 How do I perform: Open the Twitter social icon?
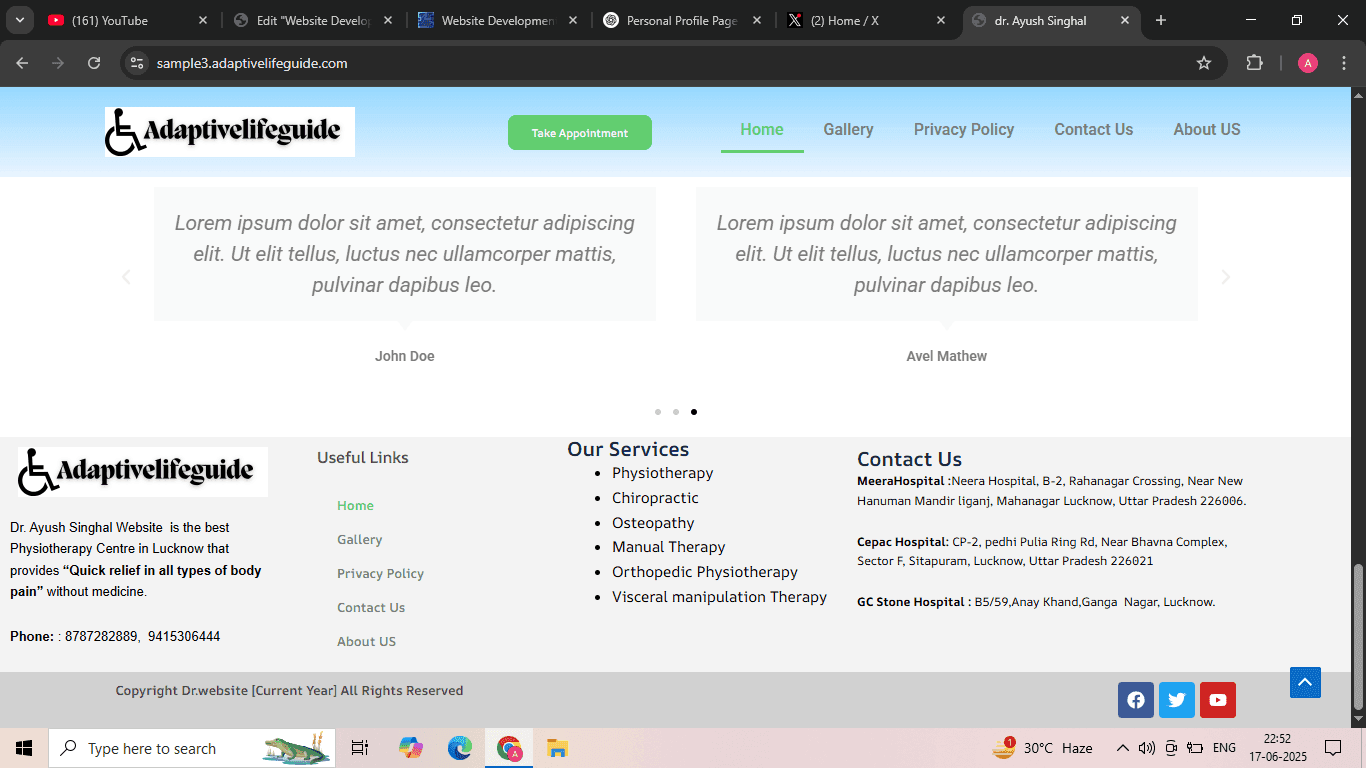pyautogui.click(x=1176, y=700)
